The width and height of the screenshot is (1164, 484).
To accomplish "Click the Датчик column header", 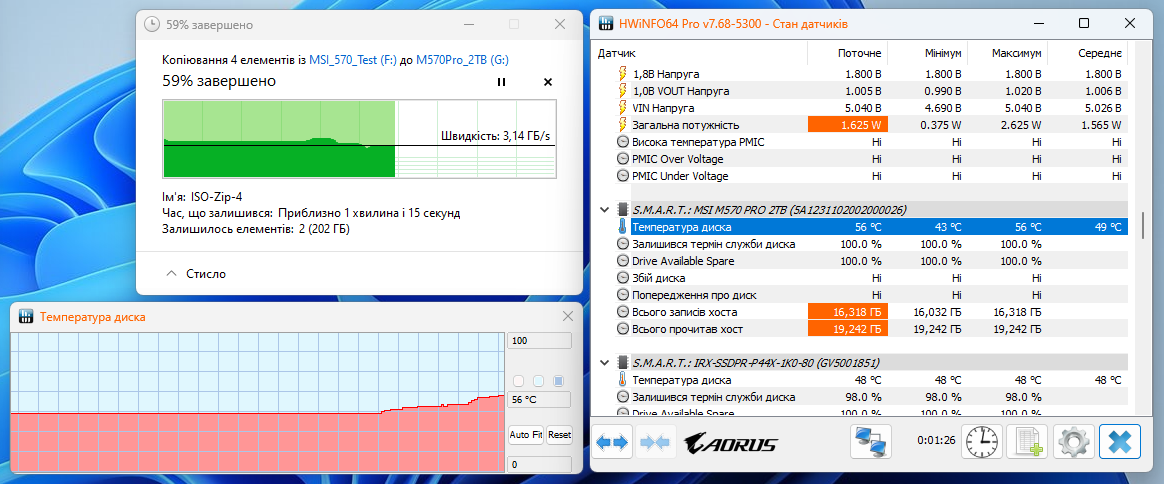I will pyautogui.click(x=616, y=54).
